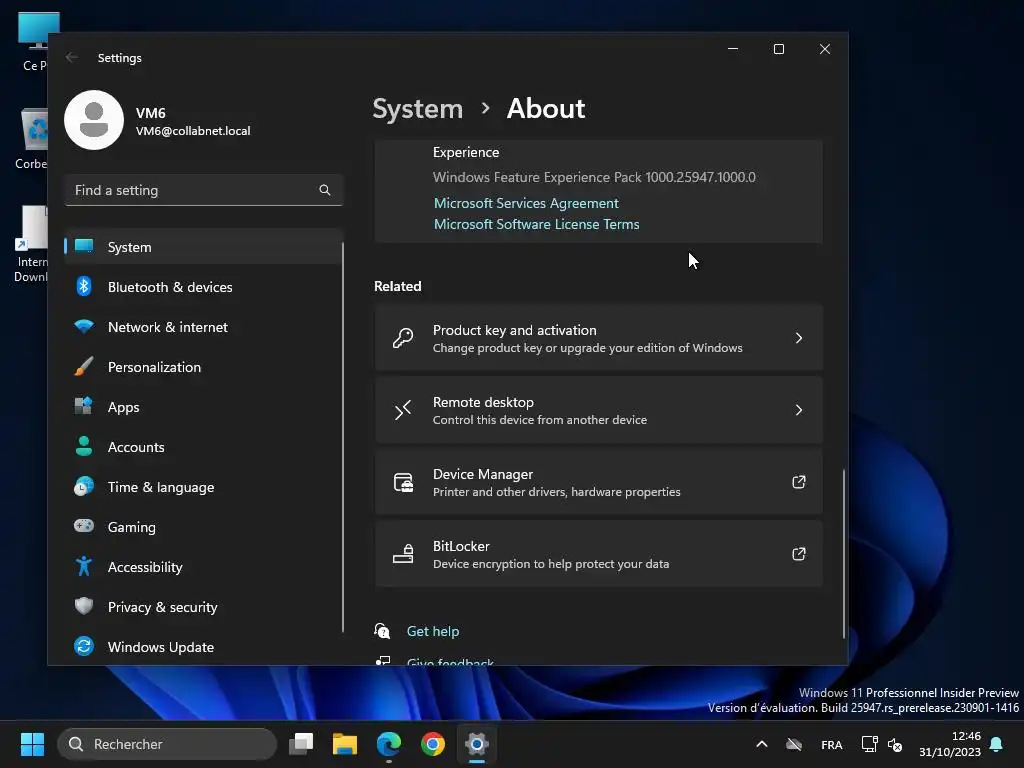Click the network display tray icon
This screenshot has height=768, width=1024.
(x=869, y=744)
